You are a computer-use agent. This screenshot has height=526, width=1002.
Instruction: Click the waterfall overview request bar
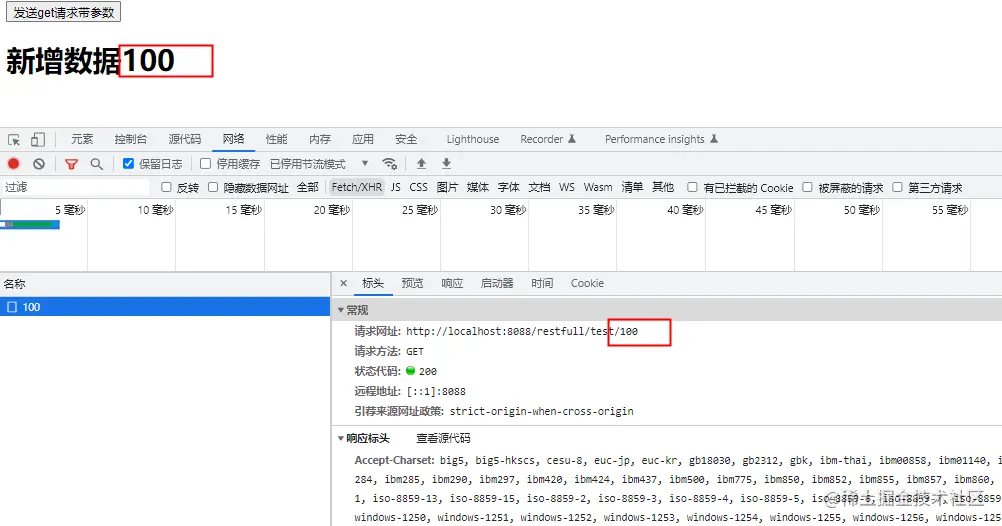pos(30,224)
